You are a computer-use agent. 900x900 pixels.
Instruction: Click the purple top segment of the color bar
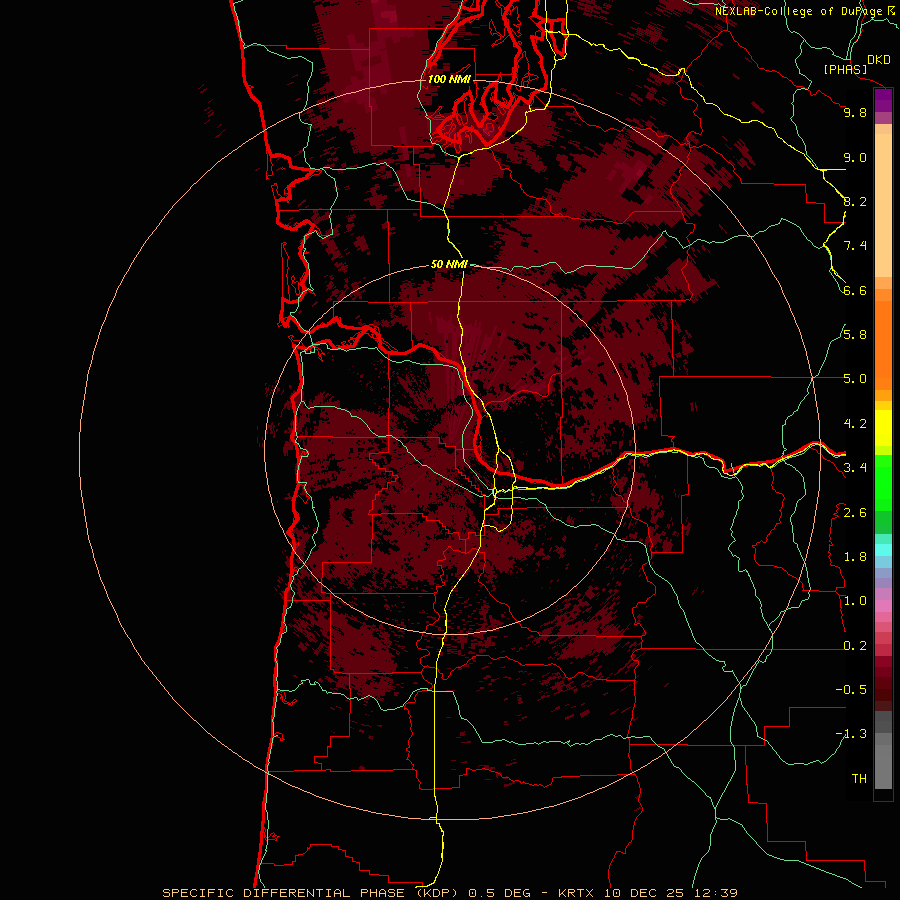click(883, 100)
